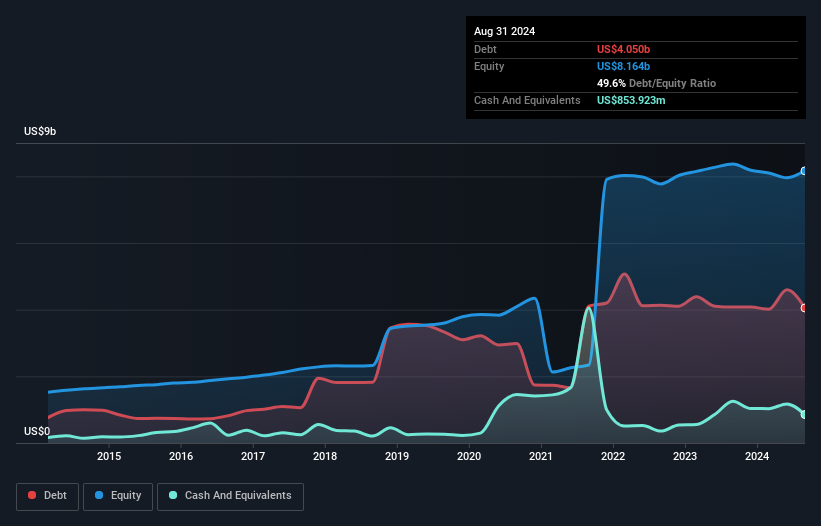Click the US$8.164b equity value
Viewport: 821px width, 526px height.
coord(623,66)
